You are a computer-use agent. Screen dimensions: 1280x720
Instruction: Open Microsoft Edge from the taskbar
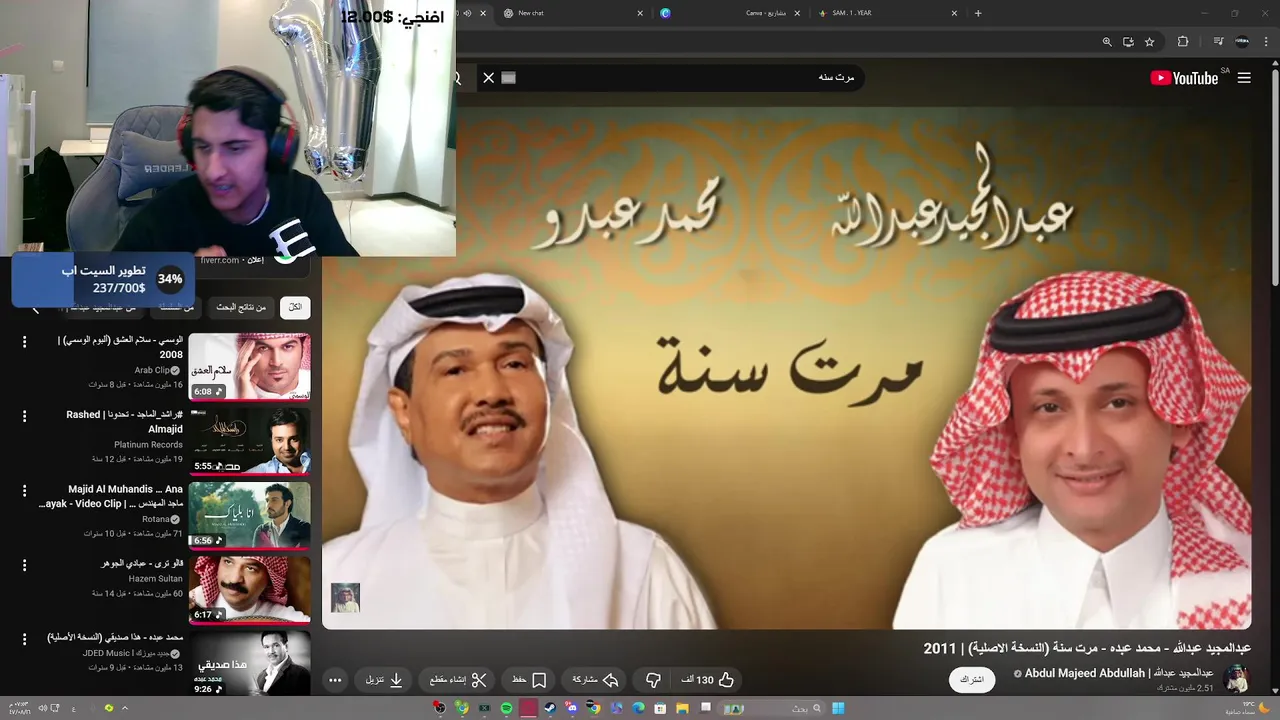[638, 708]
